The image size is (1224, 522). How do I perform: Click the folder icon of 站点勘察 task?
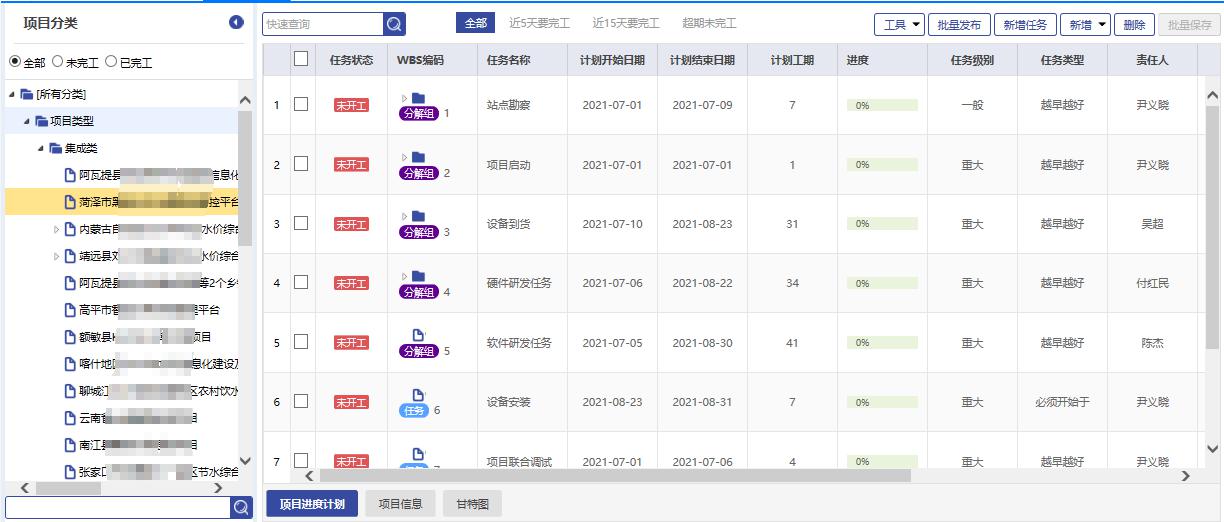tap(418, 98)
